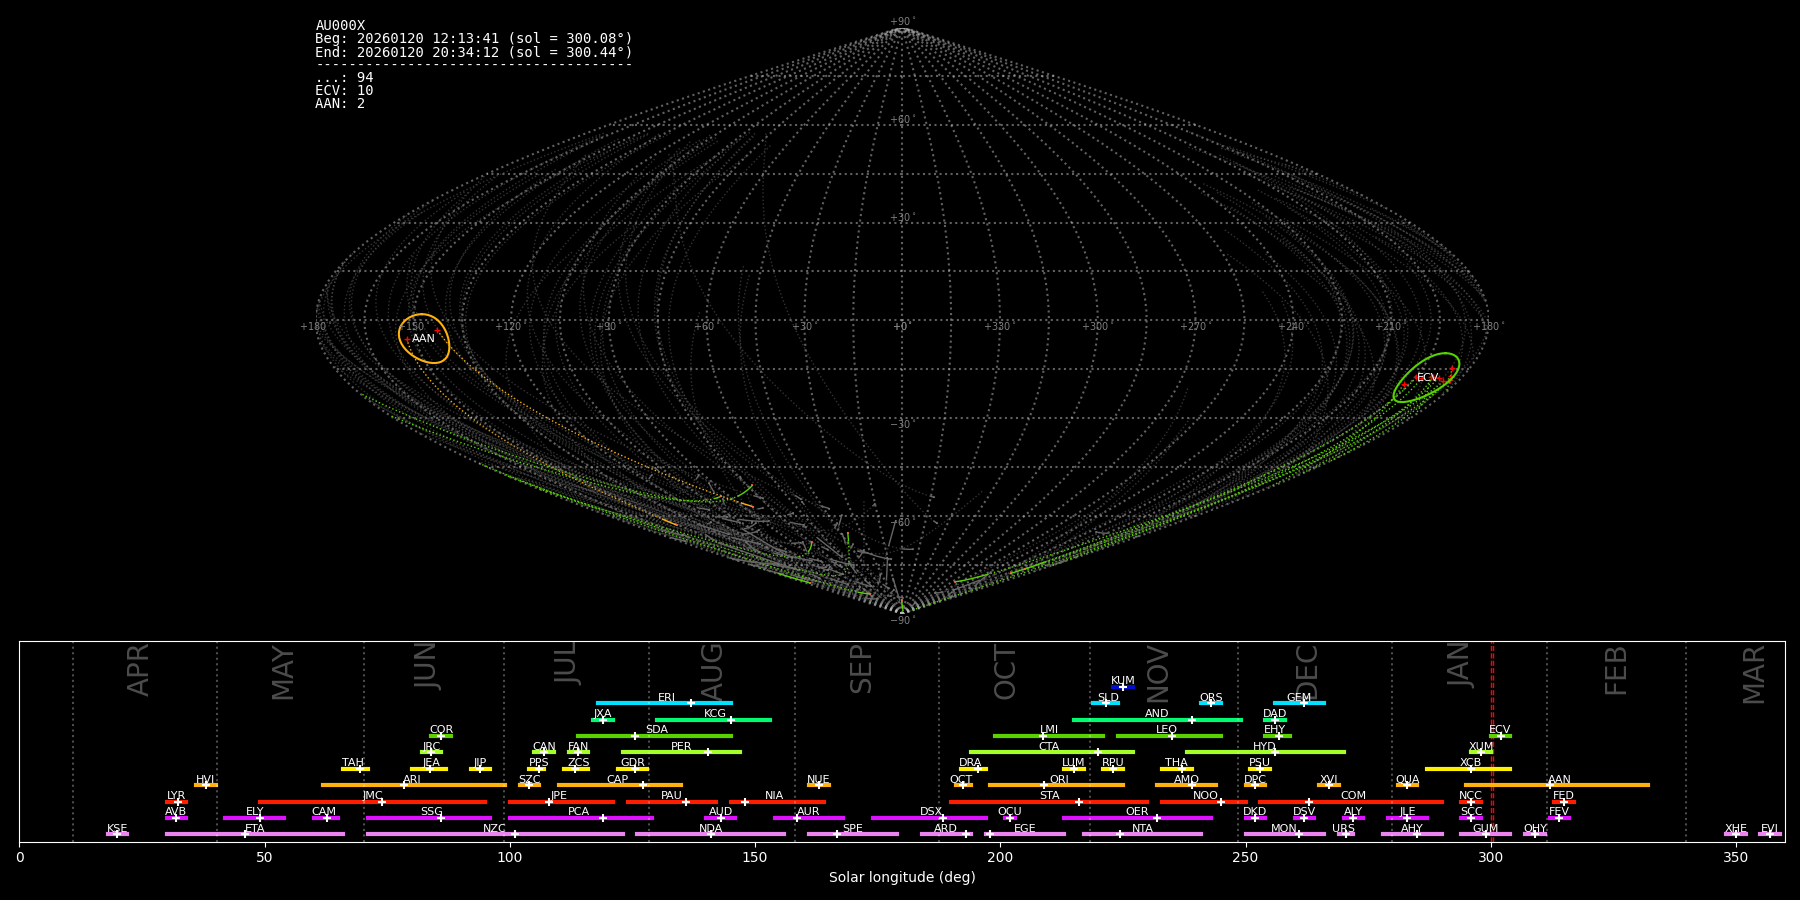This screenshot has height=900, width=1800.
Task: Click the GUM shower label
Action: (1485, 829)
